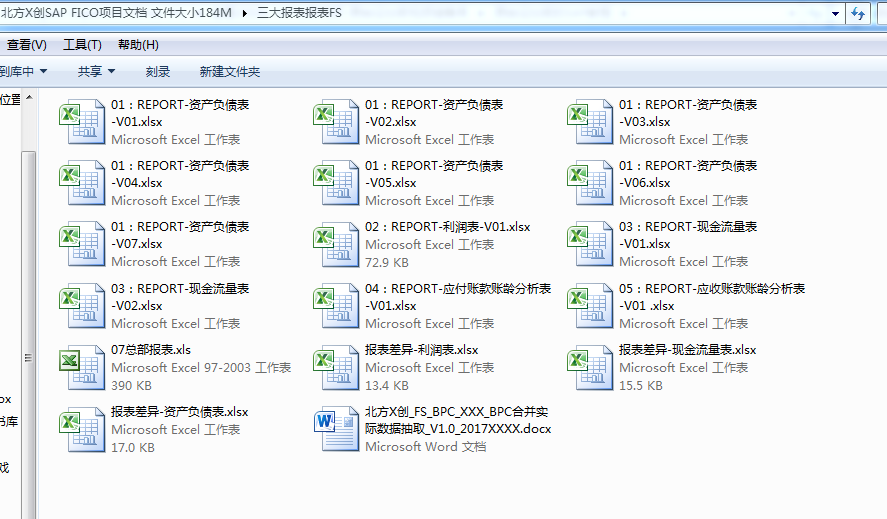Click the 三大报表报表FS breadcrumb segment

[x=299, y=12]
